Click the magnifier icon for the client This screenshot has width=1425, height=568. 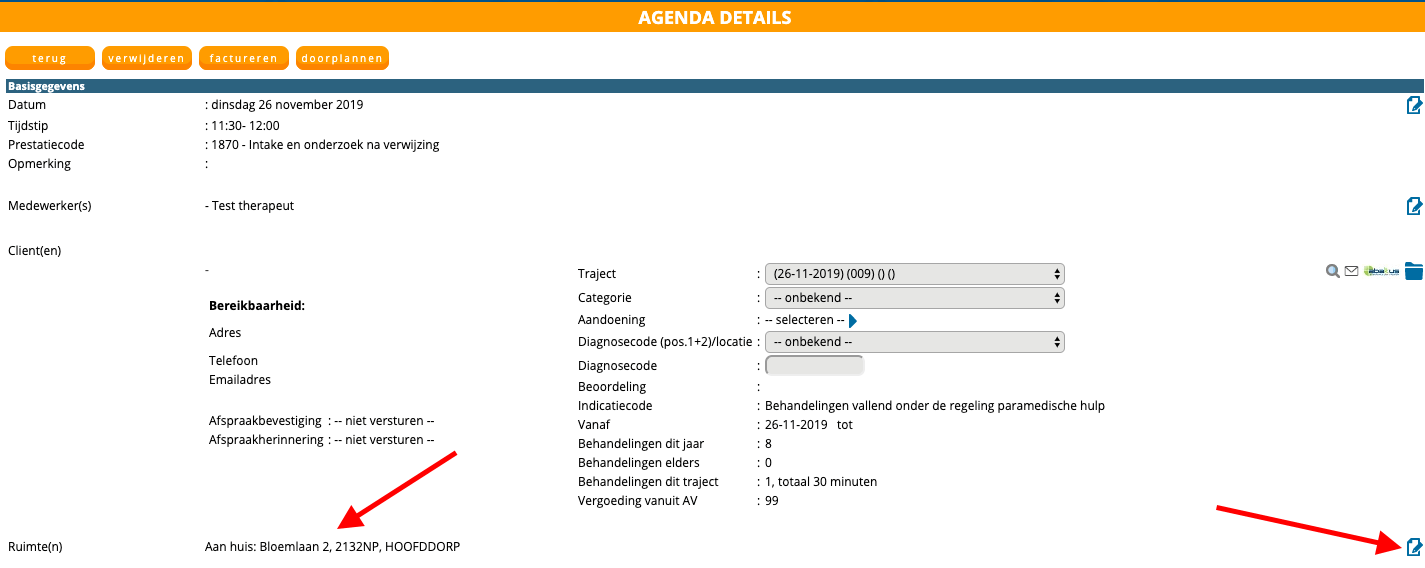[x=1332, y=271]
